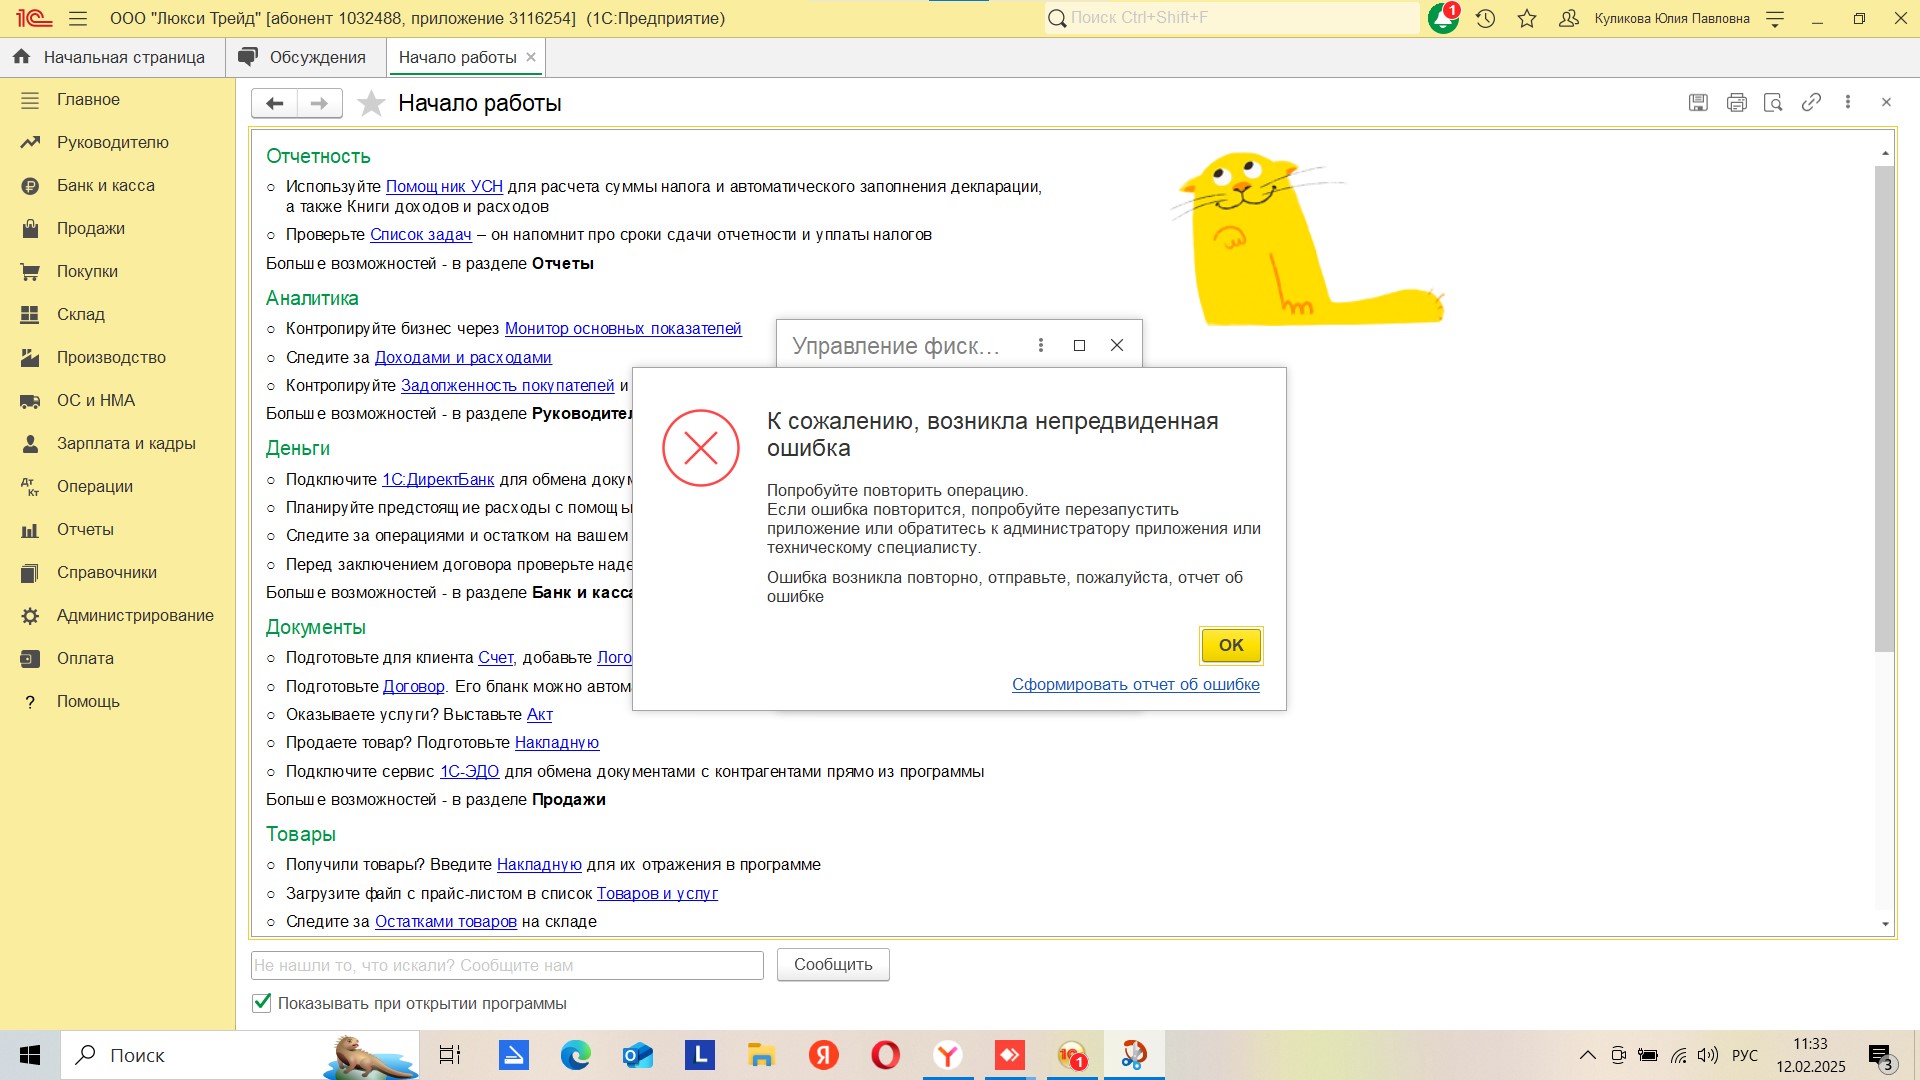Focus the feedback 'Не нашли то' field
This screenshot has height=1080, width=1920.
(x=507, y=965)
